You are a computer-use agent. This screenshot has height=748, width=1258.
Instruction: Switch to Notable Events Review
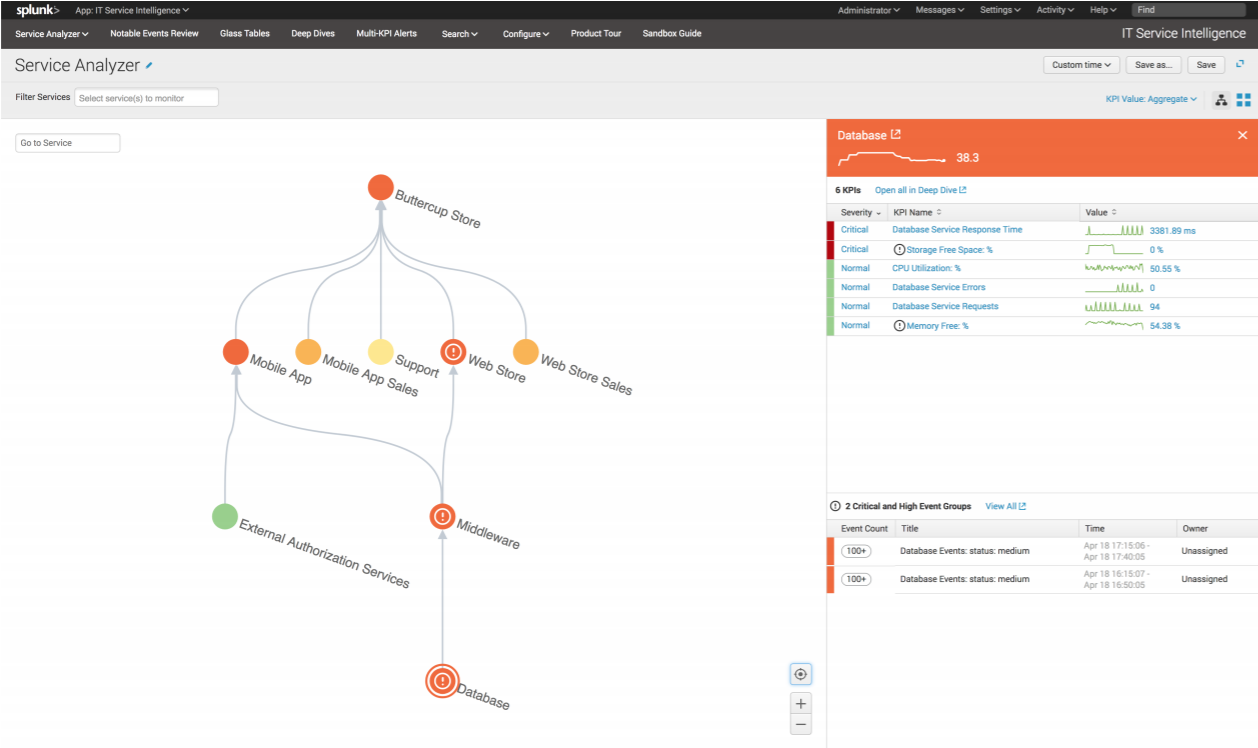(x=154, y=33)
